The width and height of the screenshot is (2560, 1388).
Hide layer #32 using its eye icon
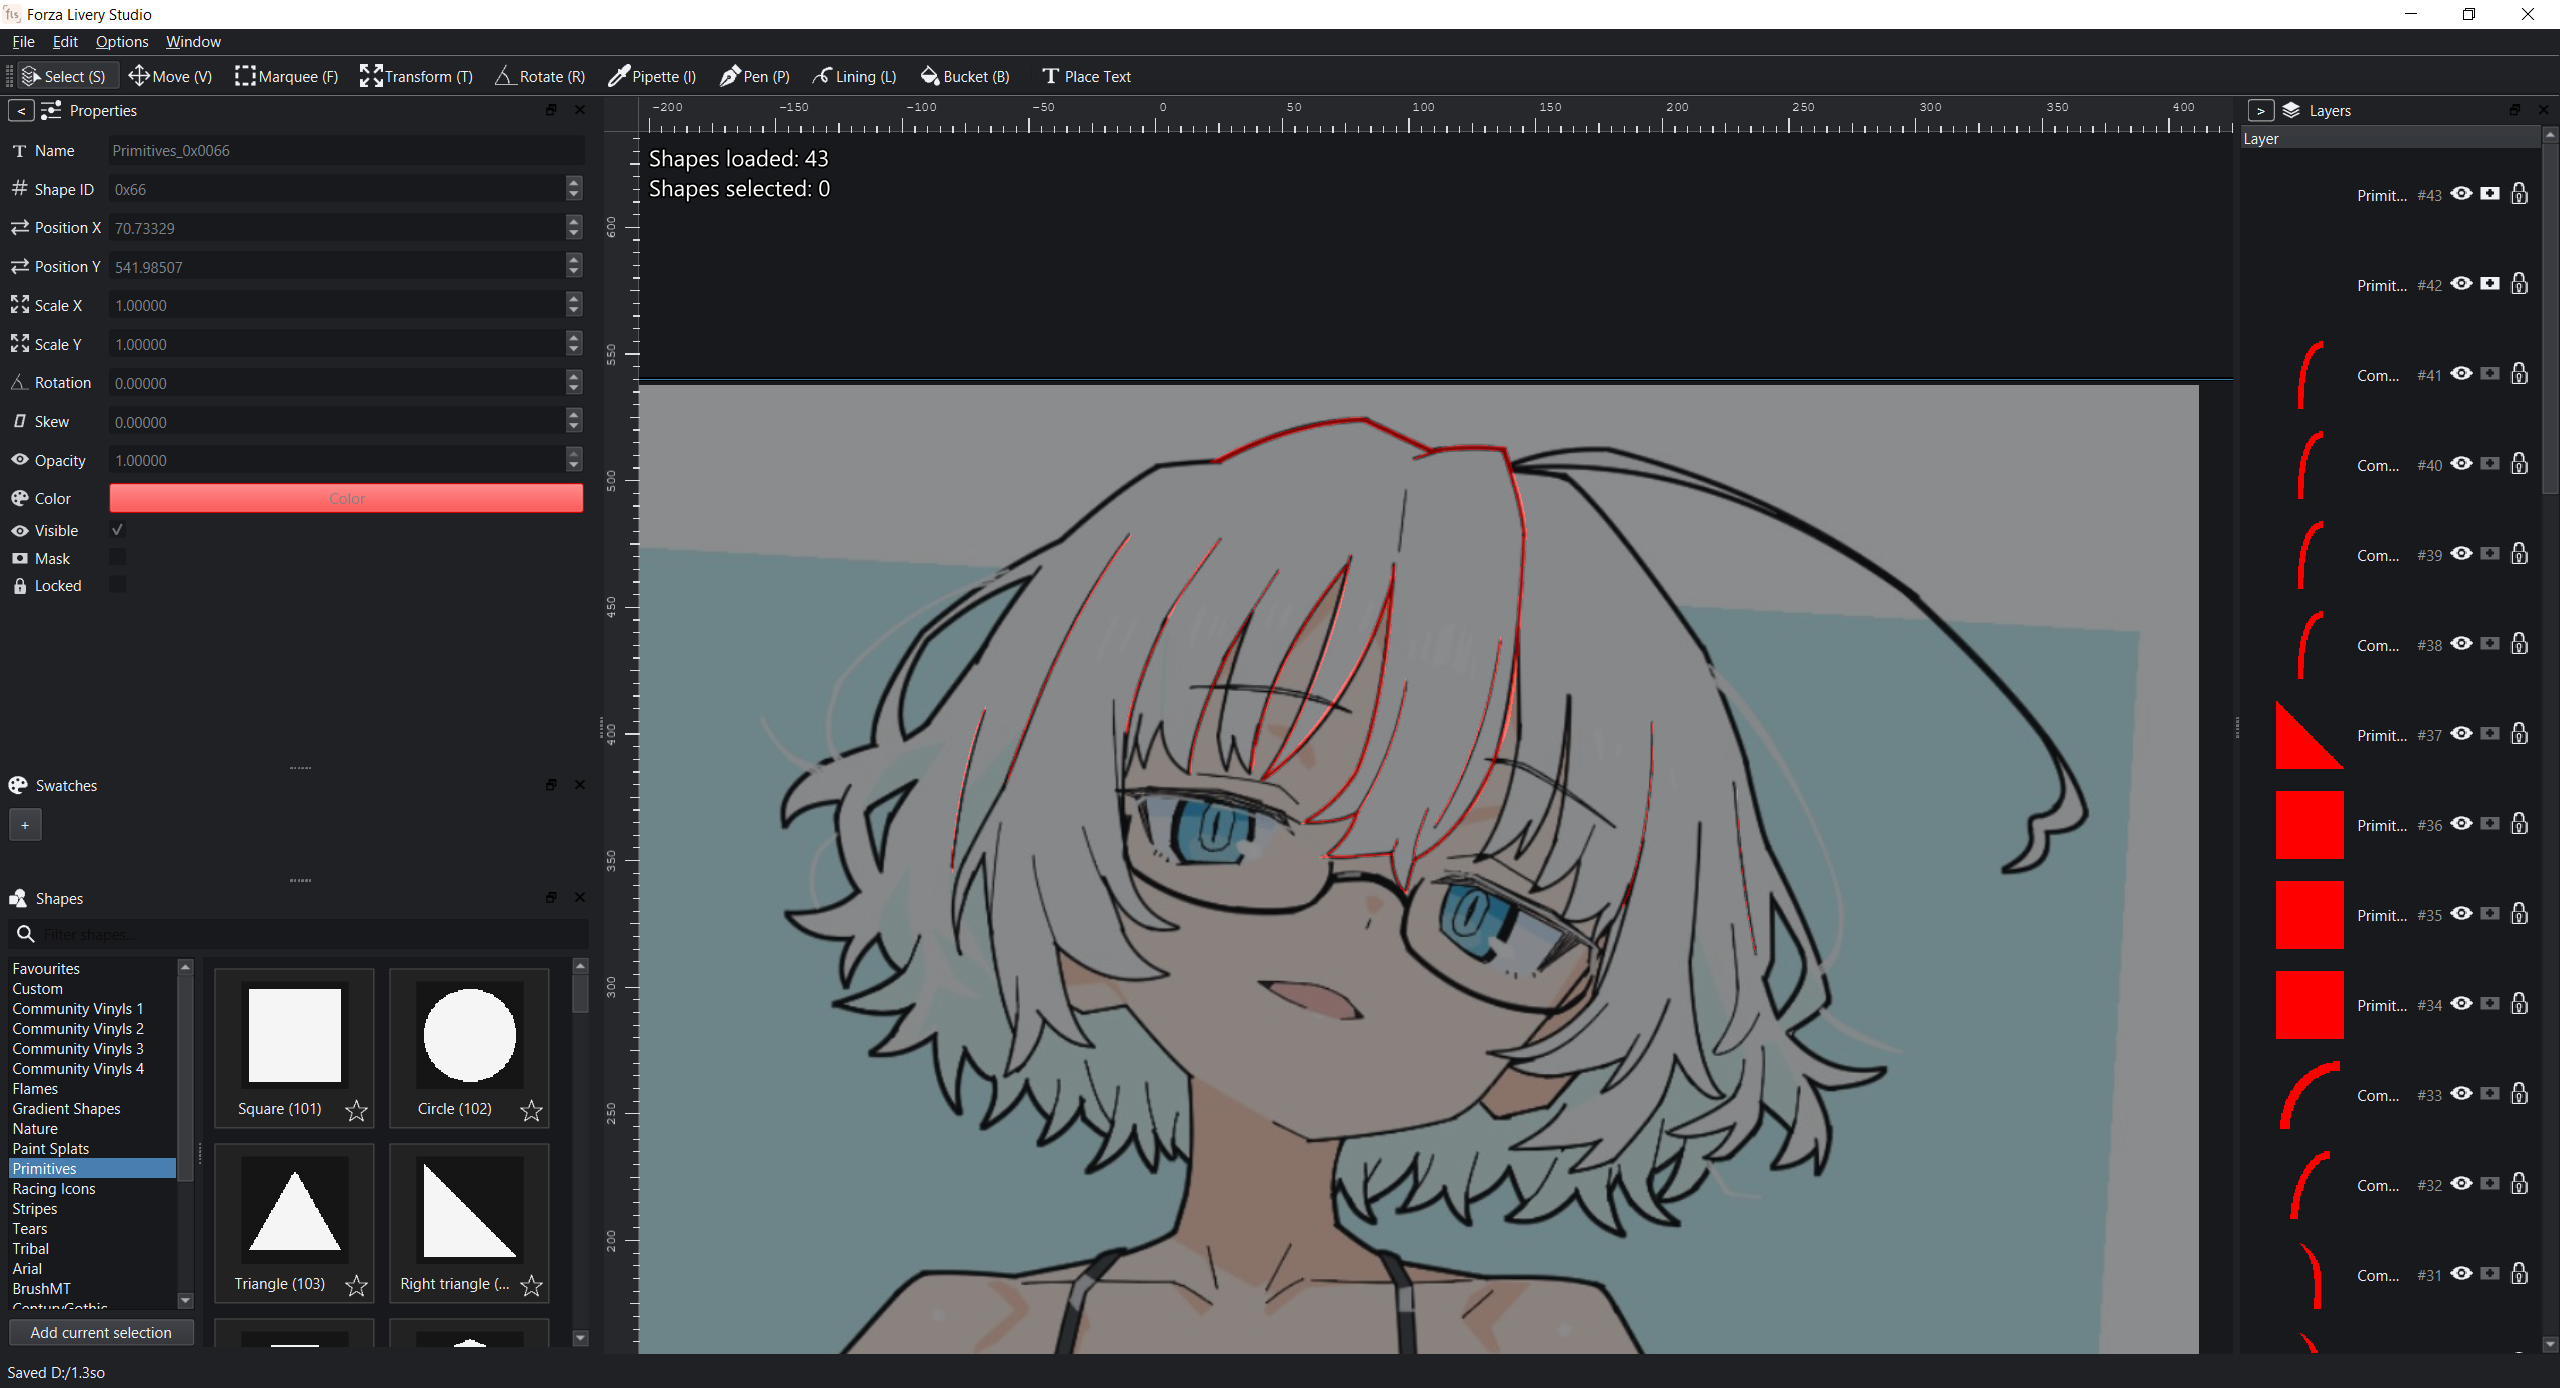2462,1184
